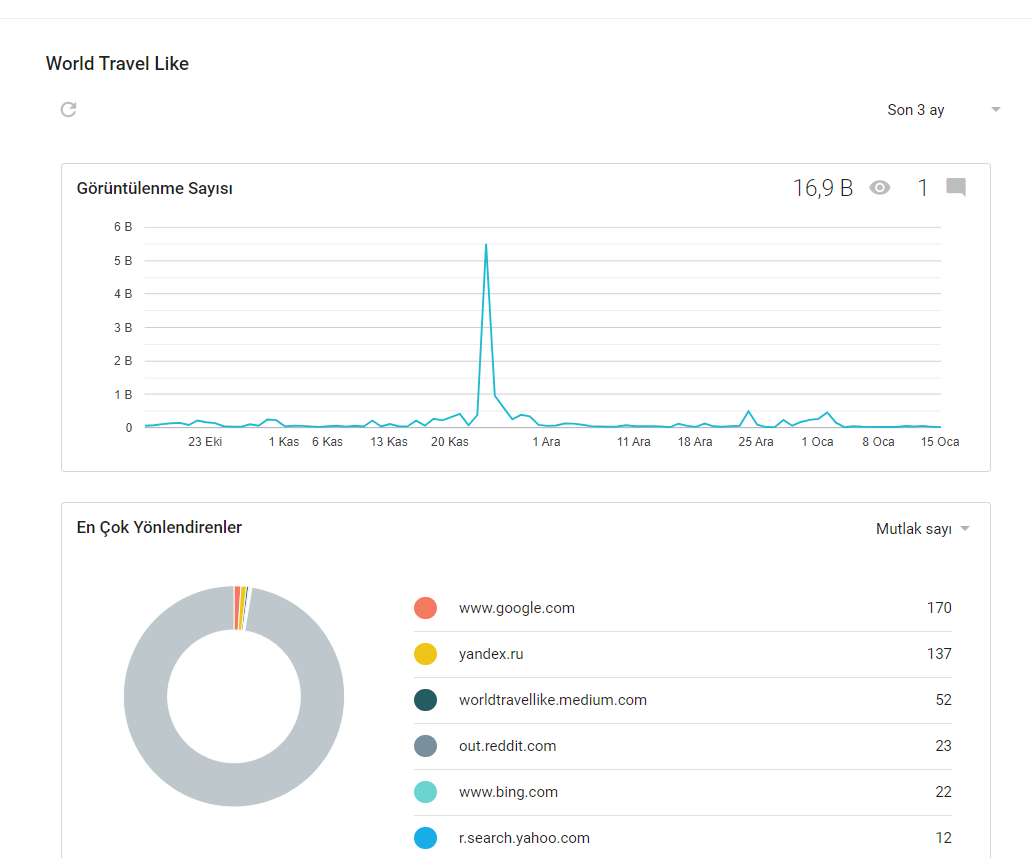Click the r.search.yahoo.com referrer row
Screen dimensions: 1032x858
[683, 838]
